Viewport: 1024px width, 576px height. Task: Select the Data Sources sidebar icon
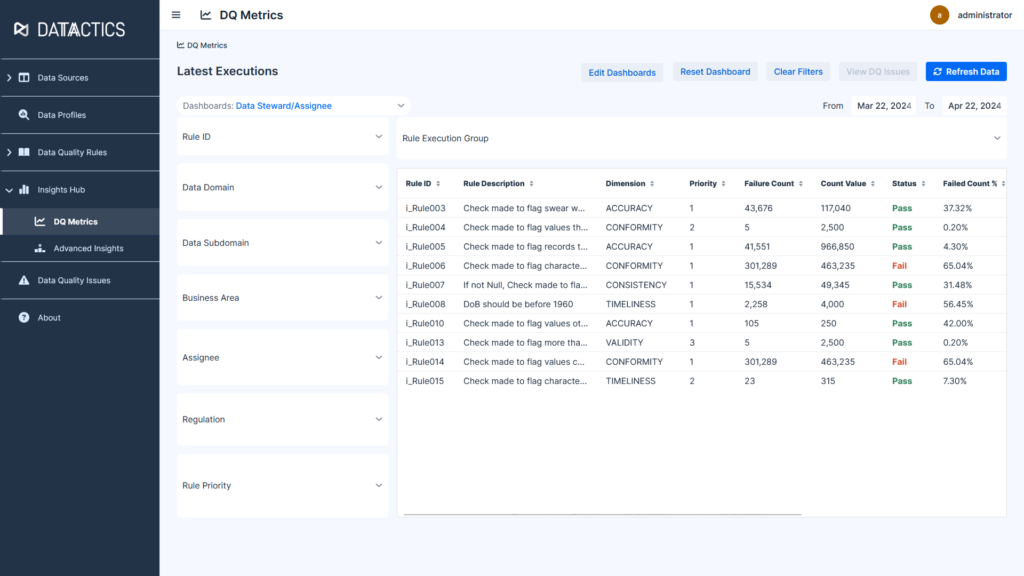coord(24,77)
